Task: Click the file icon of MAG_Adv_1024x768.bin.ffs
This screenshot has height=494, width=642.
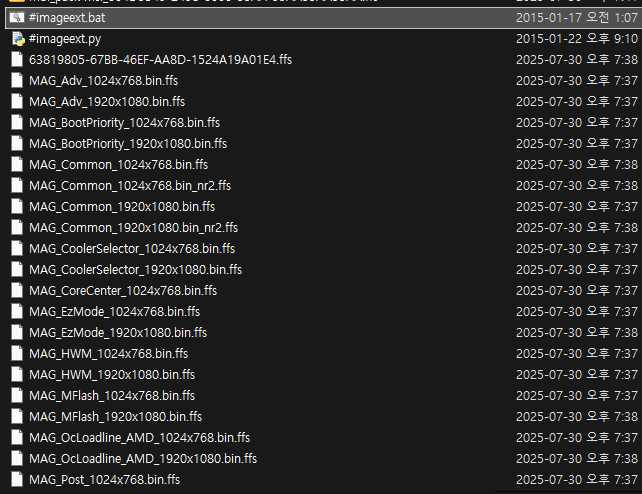Action: click(x=17, y=81)
